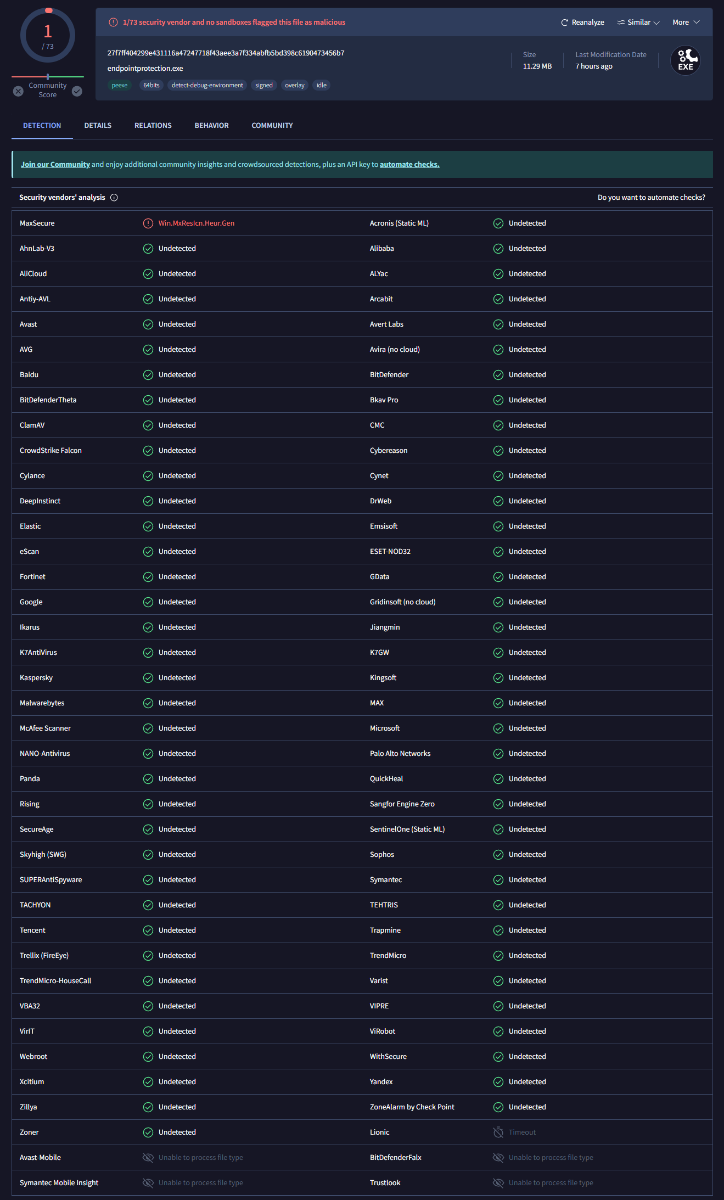Click the Reanalyze refresh icon
This screenshot has width=724, height=1200.
564,22
